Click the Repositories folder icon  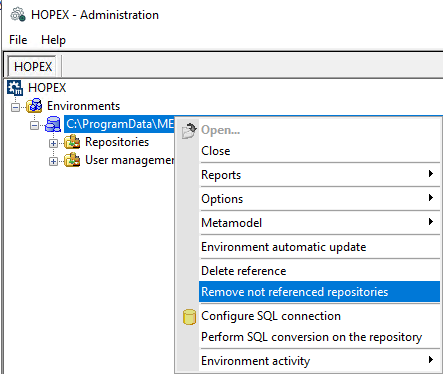[x=72, y=142]
